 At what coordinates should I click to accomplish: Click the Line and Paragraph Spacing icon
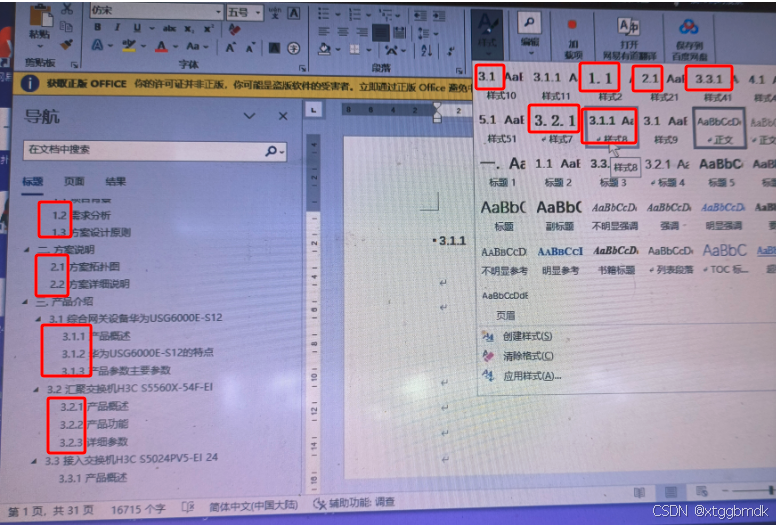[x=424, y=33]
